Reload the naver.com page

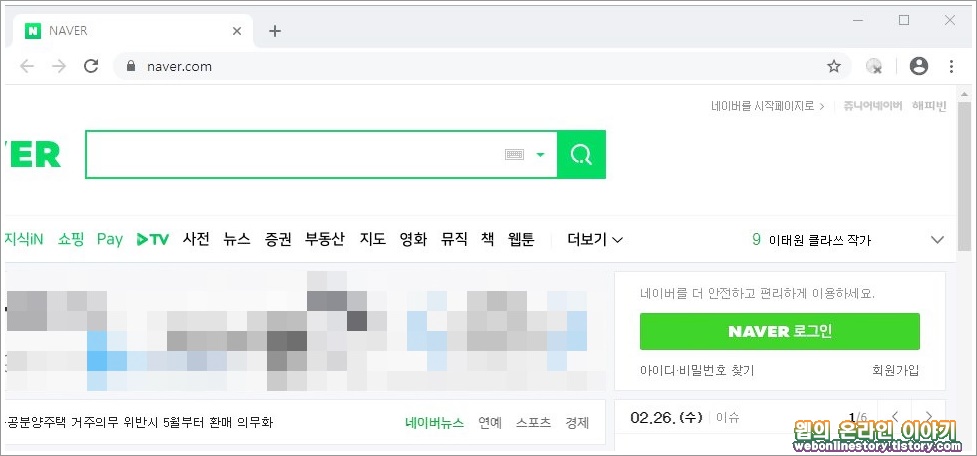click(x=91, y=66)
